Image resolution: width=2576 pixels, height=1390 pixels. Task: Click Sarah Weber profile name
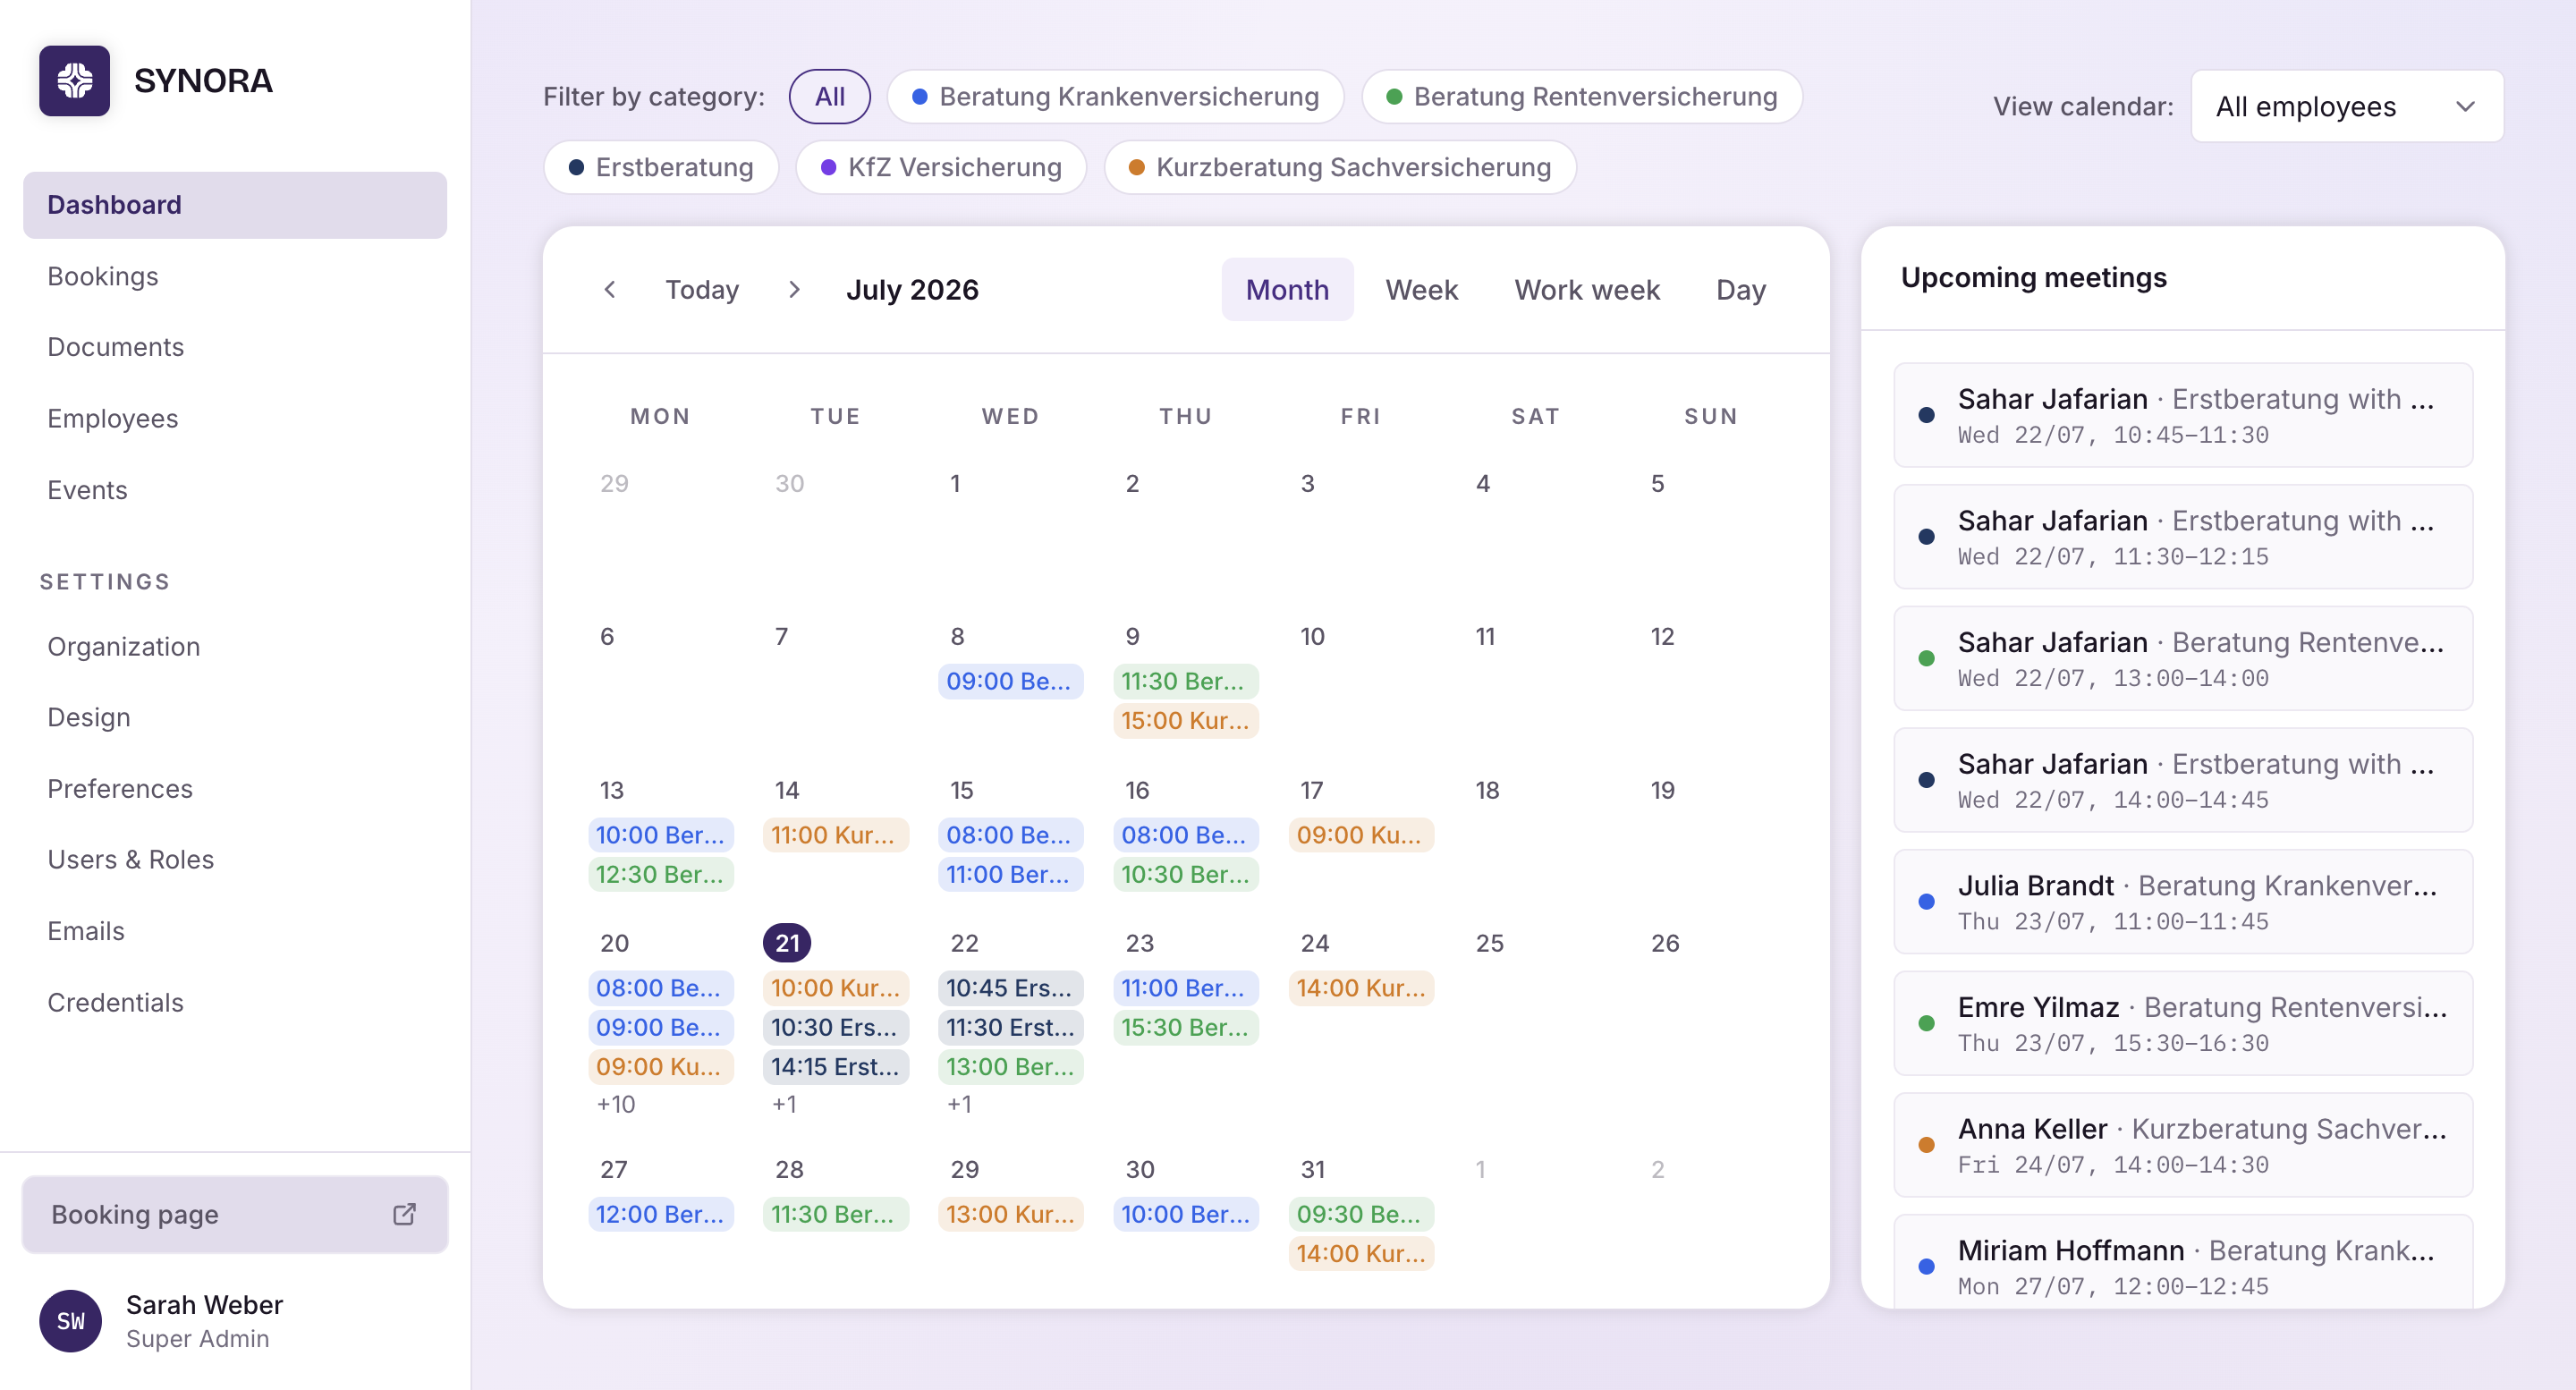pyautogui.click(x=204, y=1304)
